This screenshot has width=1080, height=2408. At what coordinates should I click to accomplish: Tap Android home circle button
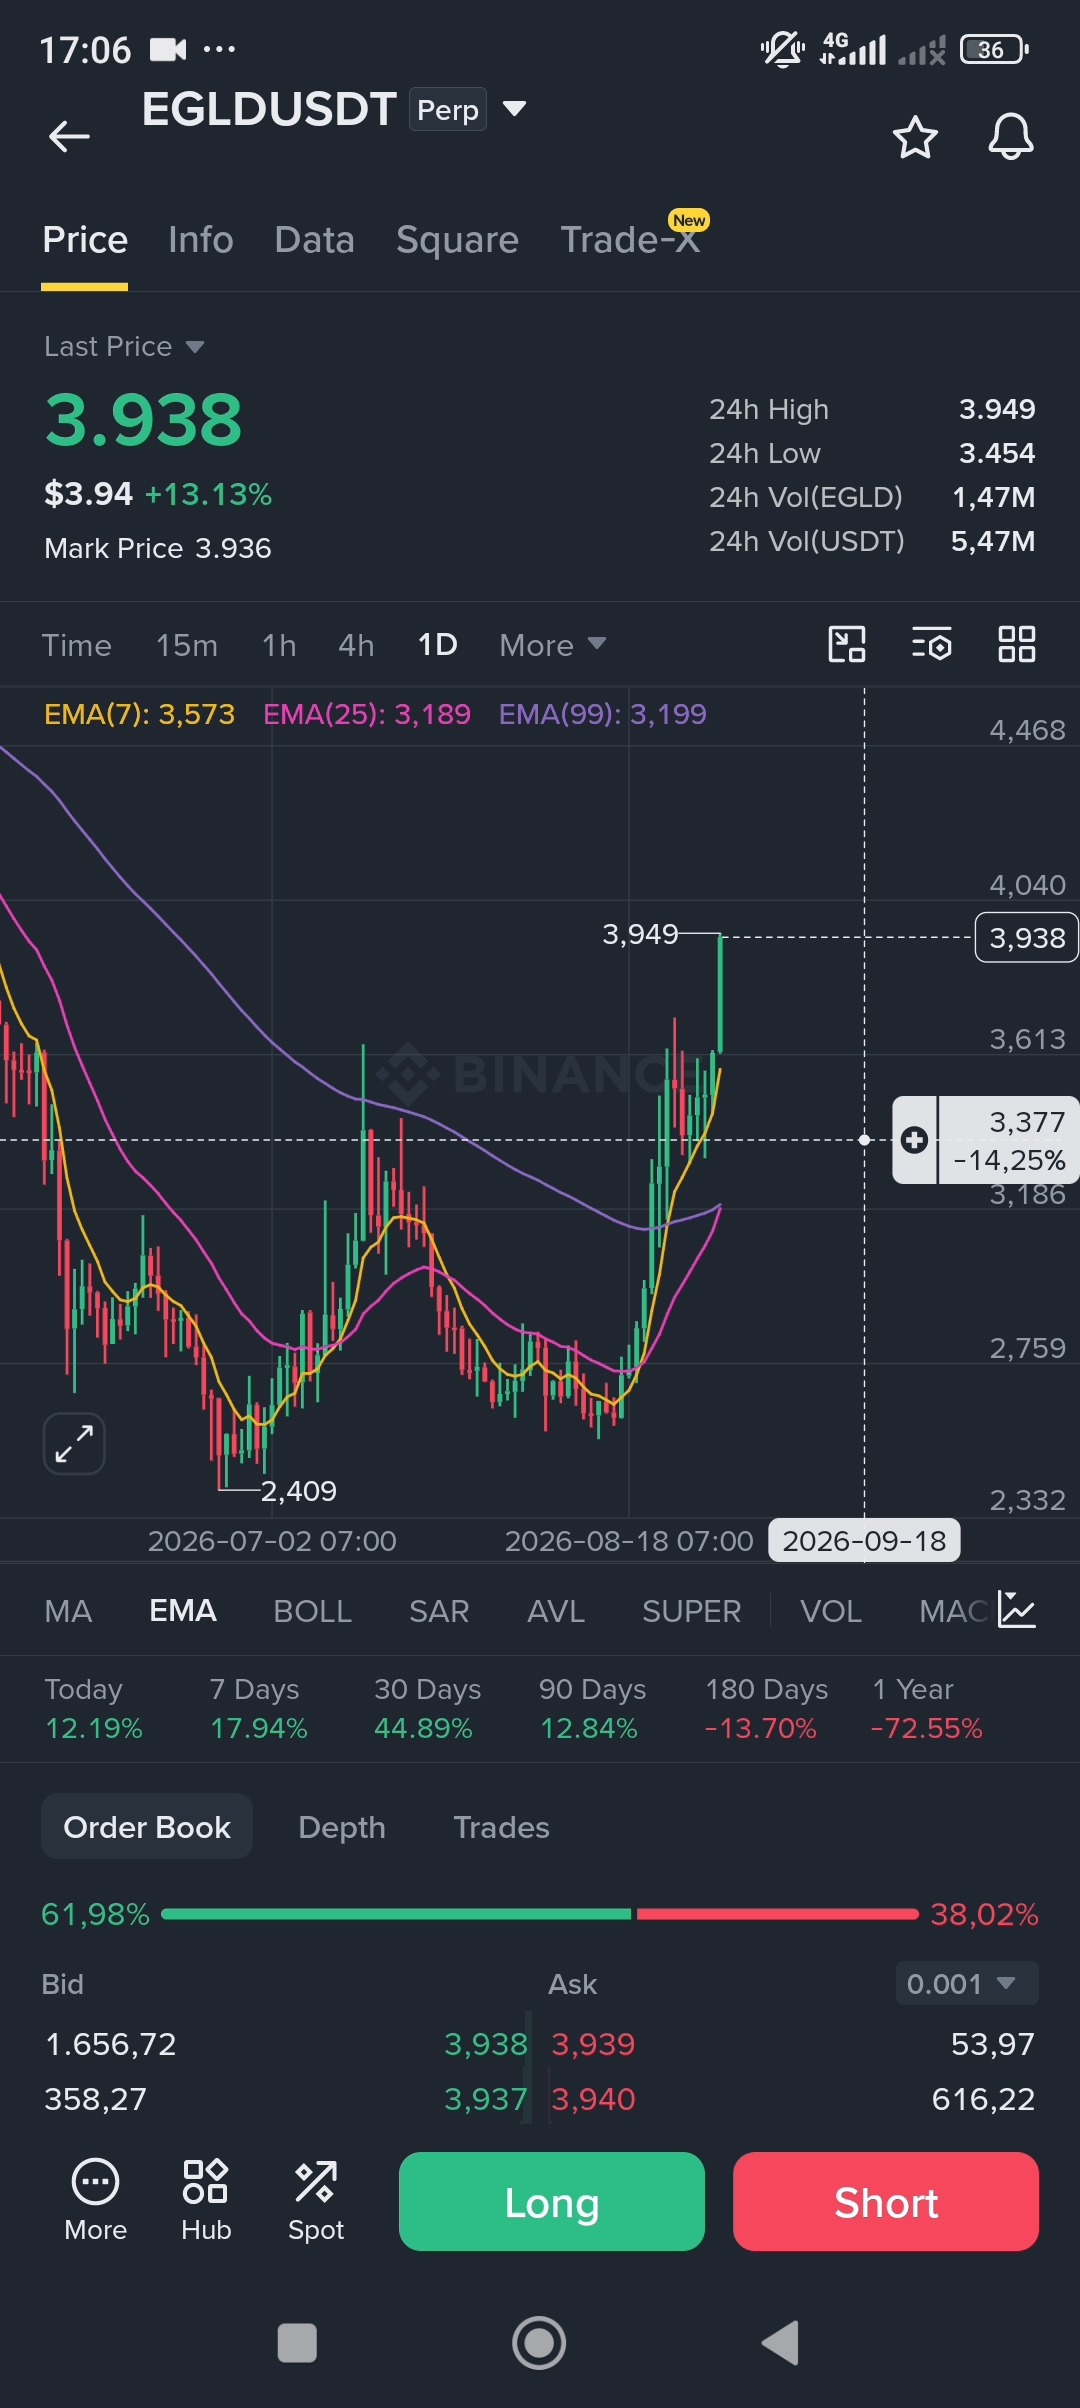(x=539, y=2343)
